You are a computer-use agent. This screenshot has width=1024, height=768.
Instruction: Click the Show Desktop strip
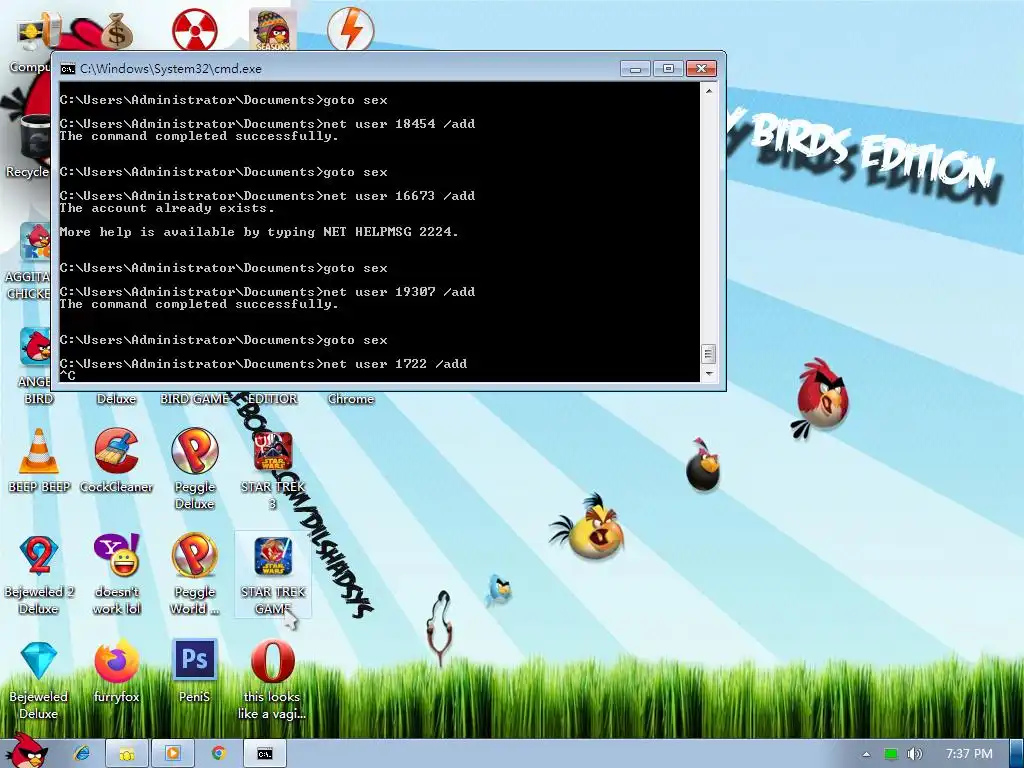click(x=1017, y=754)
